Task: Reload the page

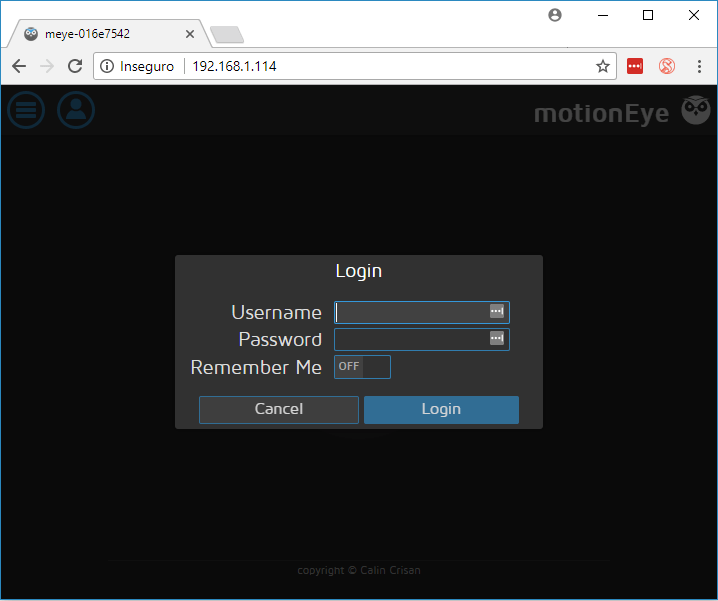Action: click(75, 66)
